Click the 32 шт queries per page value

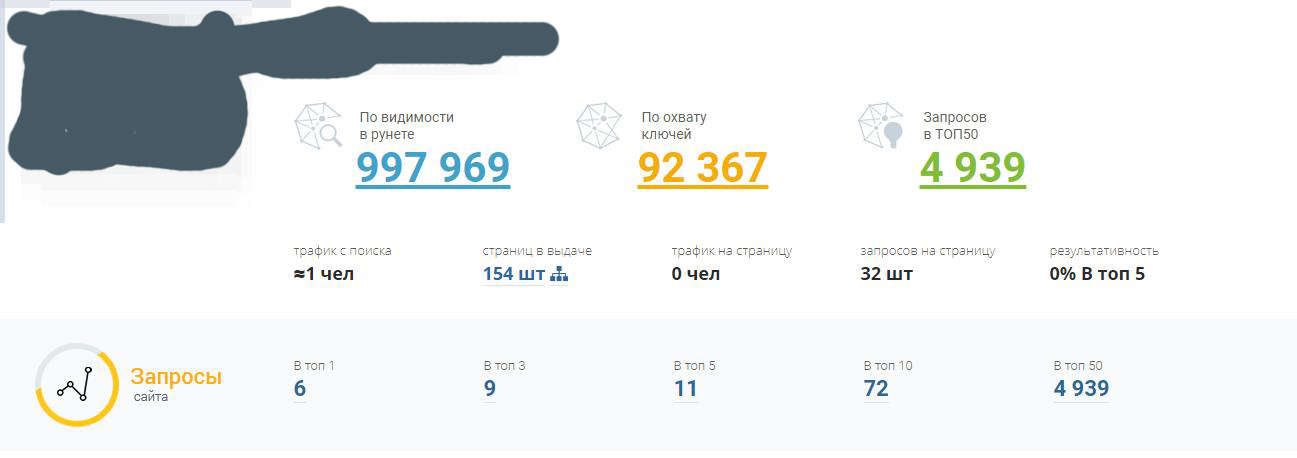[886, 274]
